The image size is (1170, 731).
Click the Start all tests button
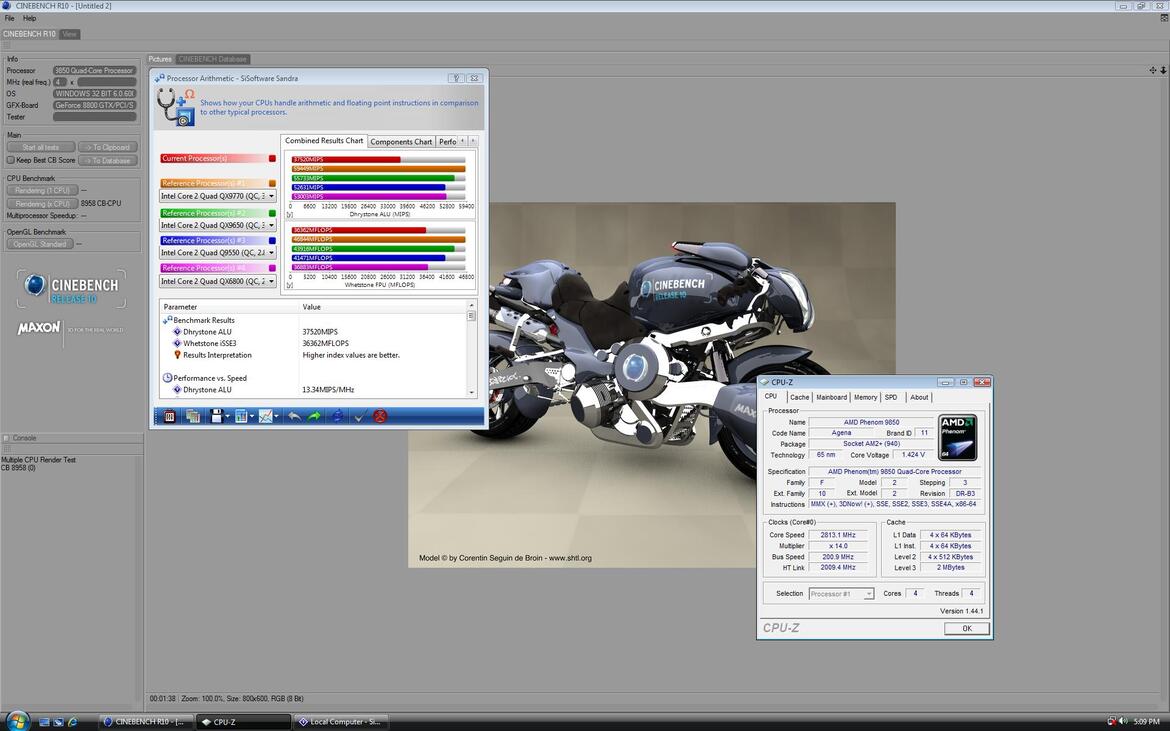tap(40, 147)
